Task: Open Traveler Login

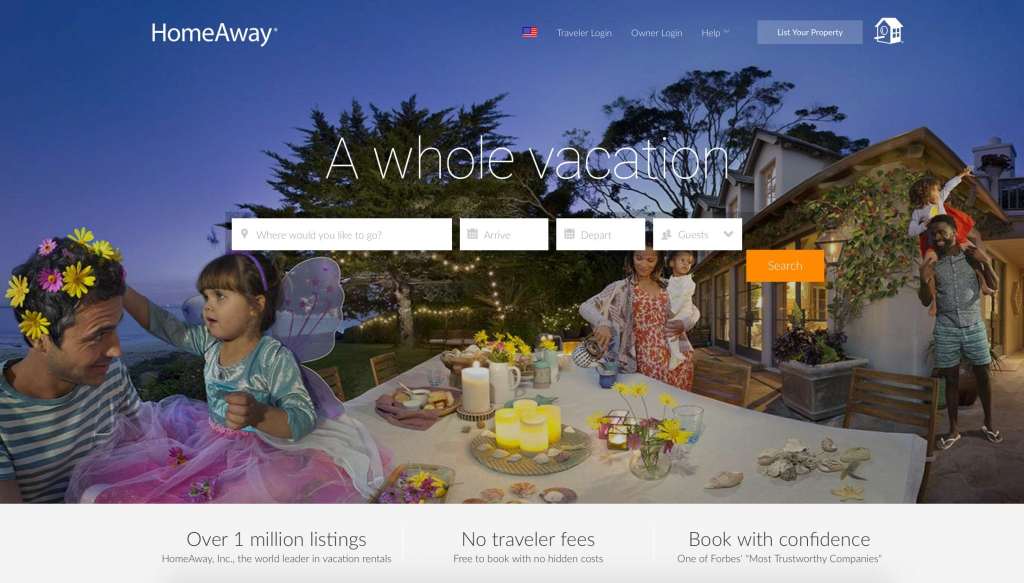Action: [x=584, y=33]
